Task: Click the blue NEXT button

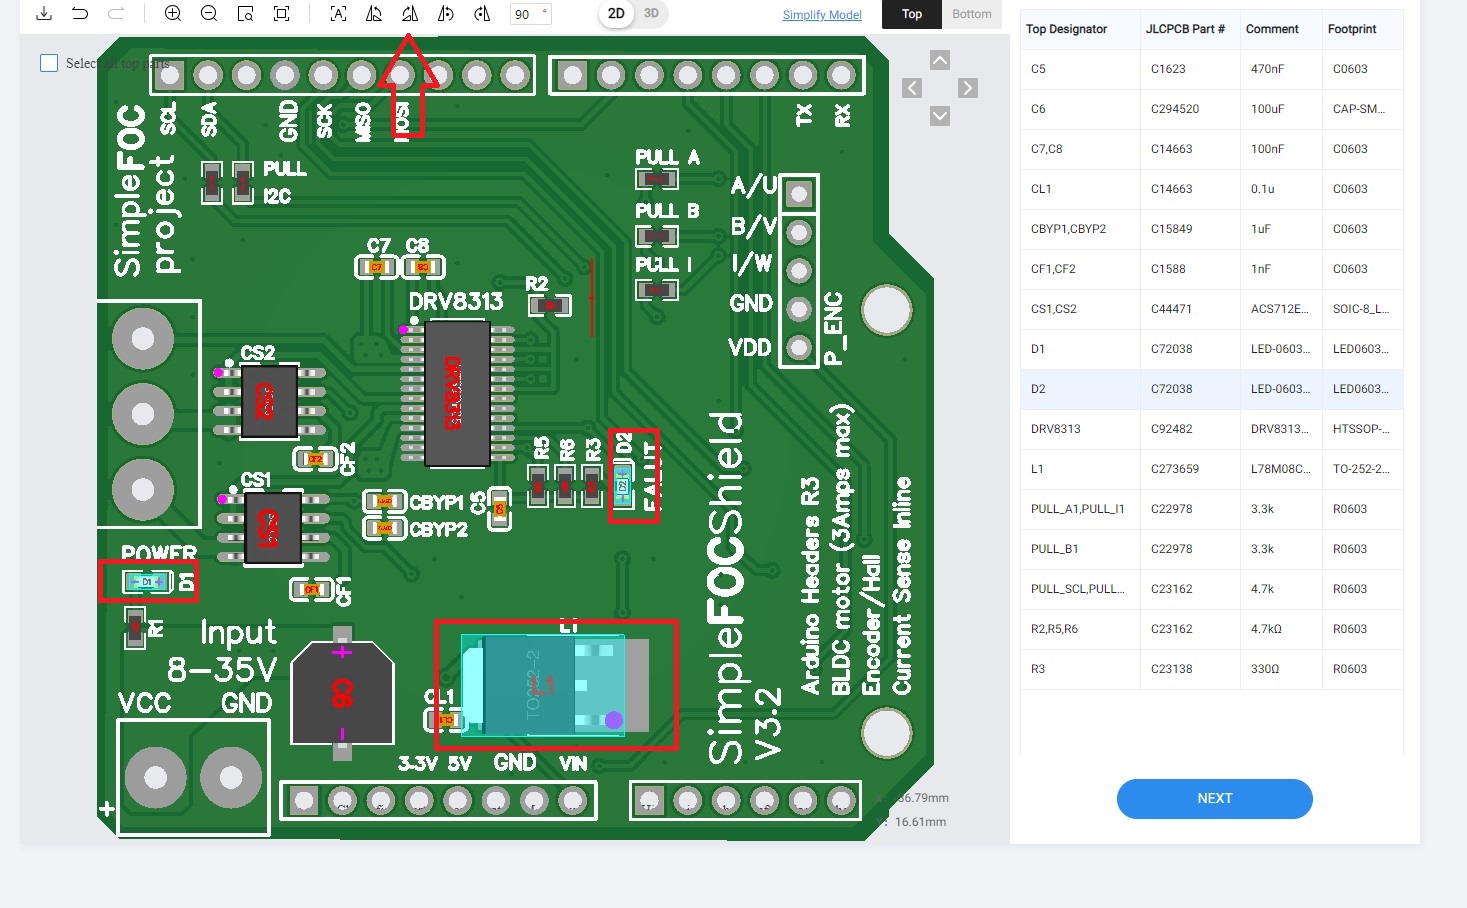Action: click(x=1214, y=798)
